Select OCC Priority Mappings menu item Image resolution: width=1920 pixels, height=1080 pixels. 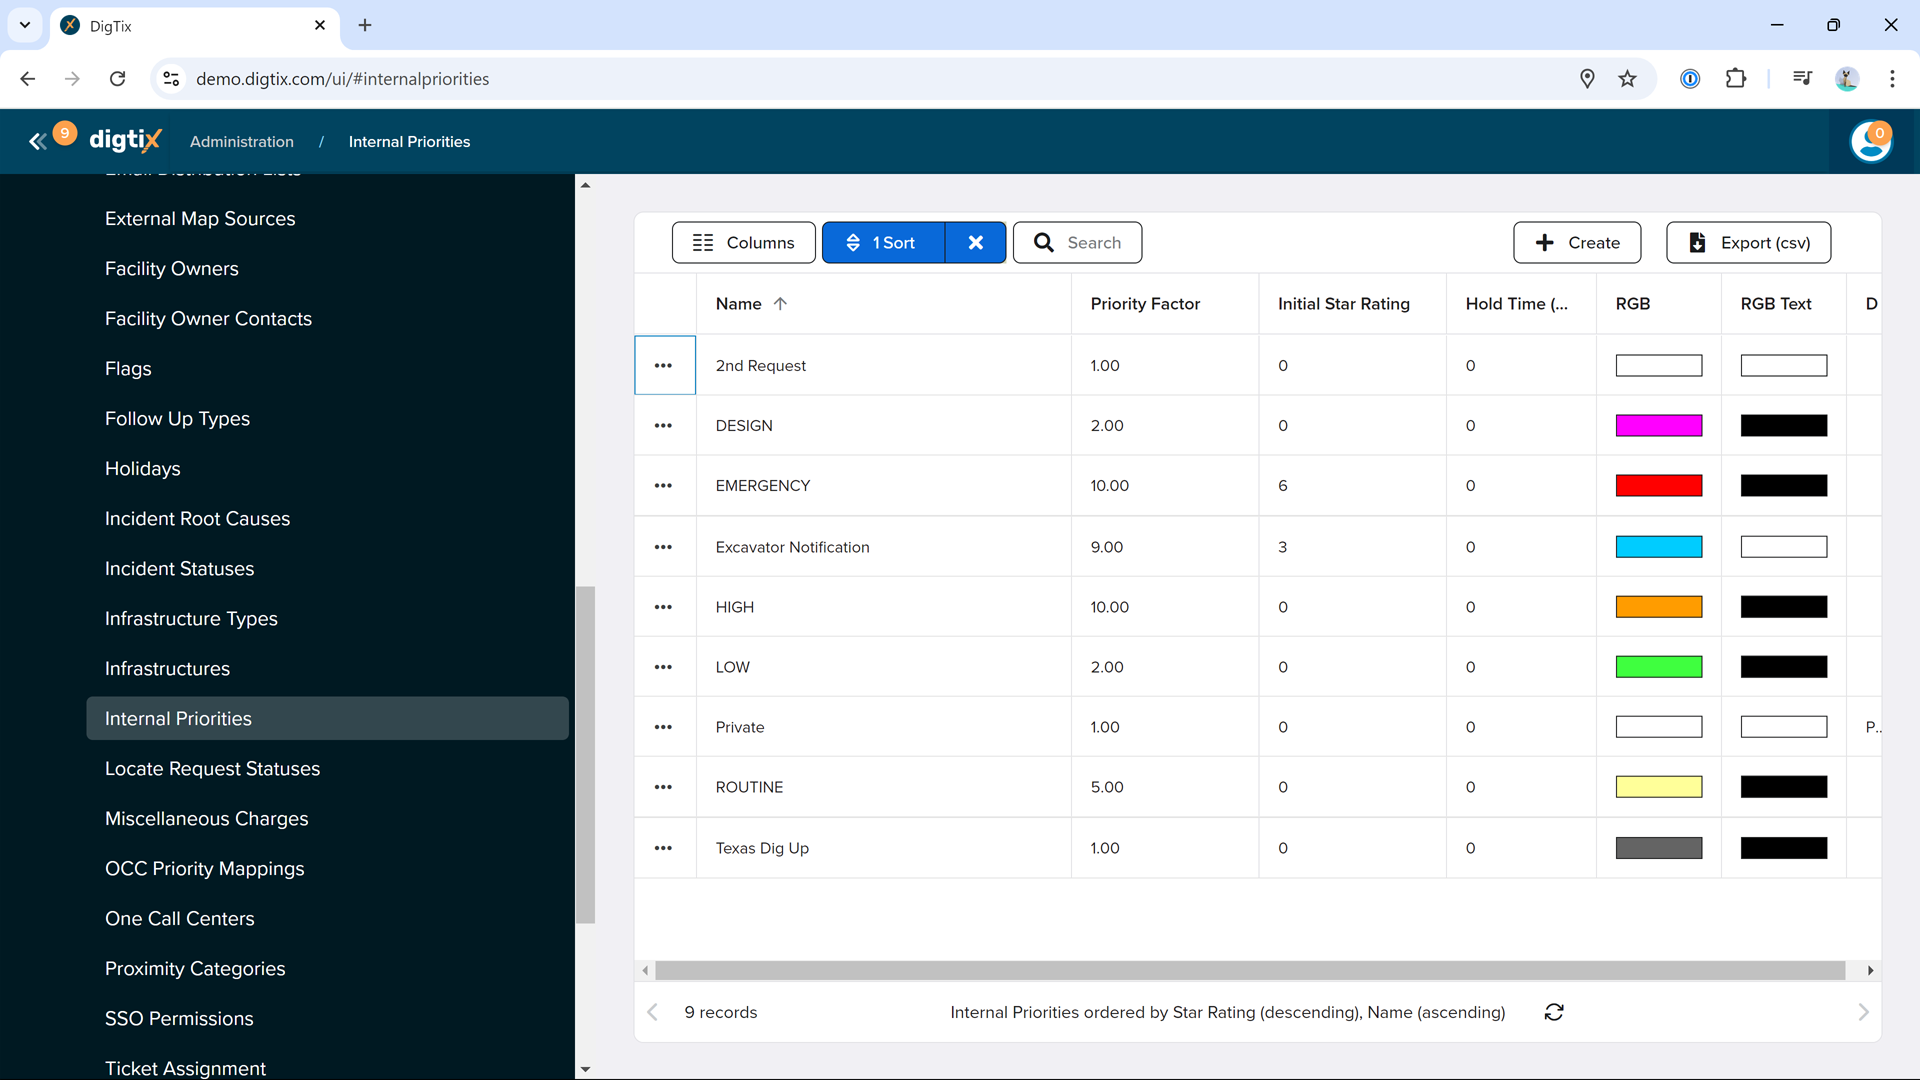[x=204, y=869]
